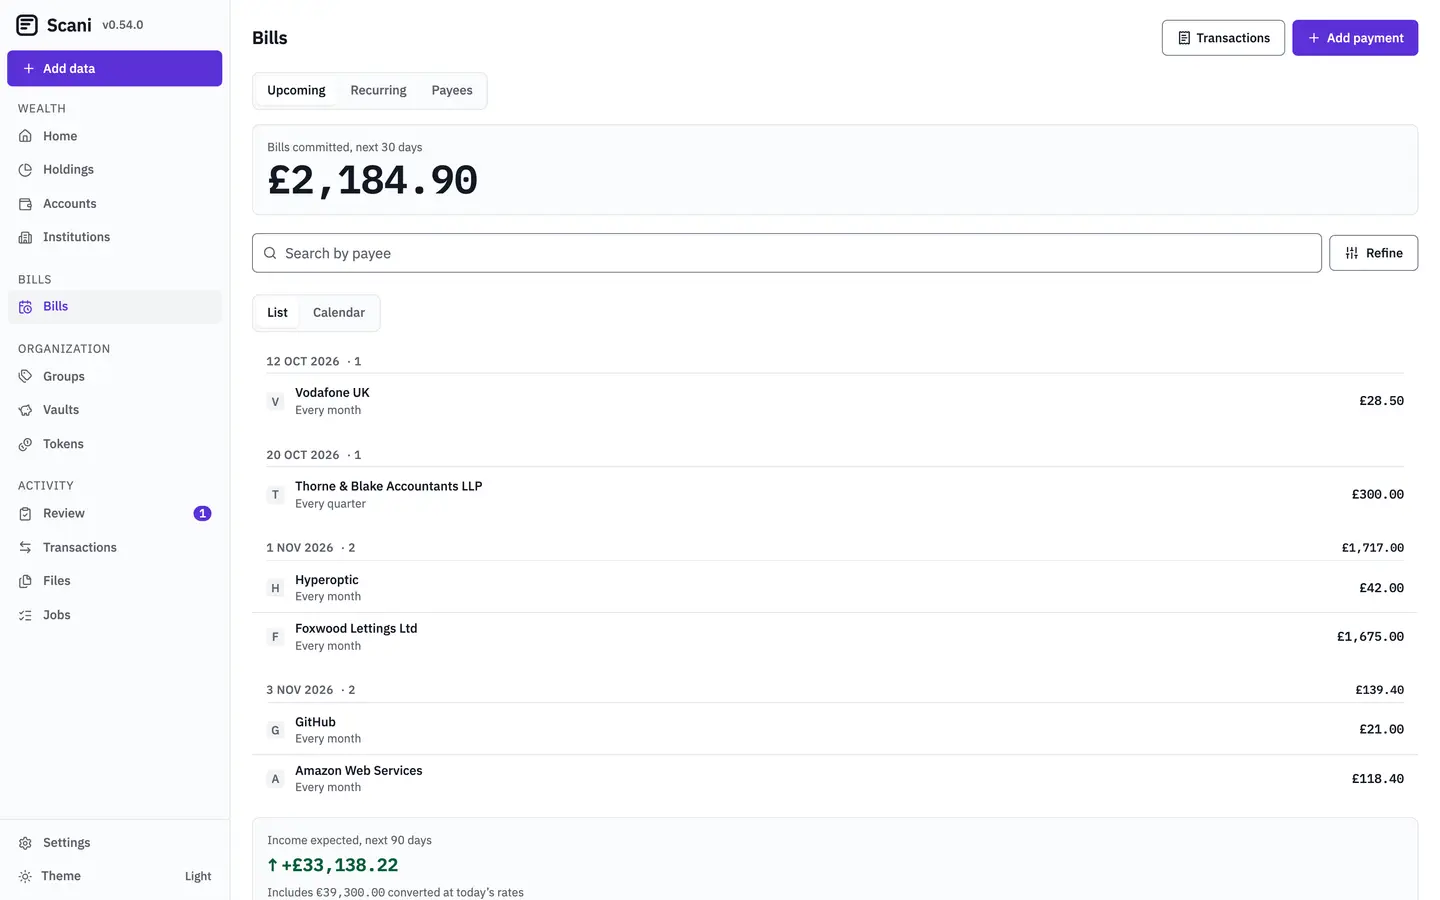1440x900 pixels.
Task: Click the Settings gear icon
Action: [x=25, y=843]
